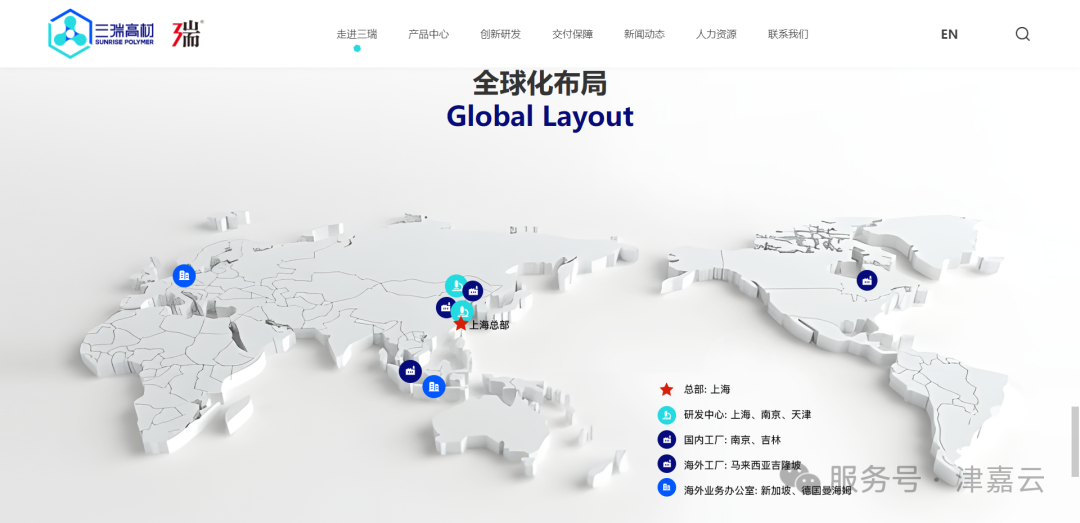Click the teal R&D center legend icon
Image resolution: width=1080 pixels, height=523 pixels.
[x=666, y=416]
